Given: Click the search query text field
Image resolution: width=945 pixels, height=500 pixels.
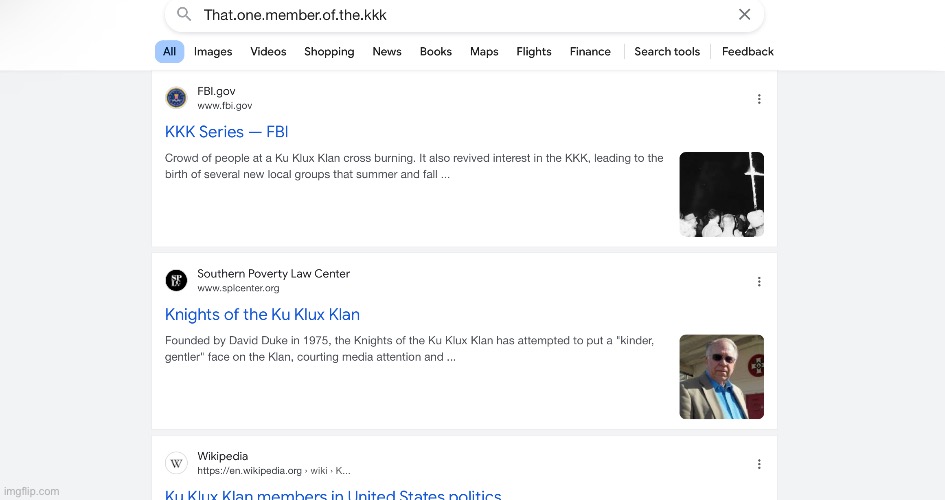Looking at the screenshot, I should pyautogui.click(x=464, y=15).
